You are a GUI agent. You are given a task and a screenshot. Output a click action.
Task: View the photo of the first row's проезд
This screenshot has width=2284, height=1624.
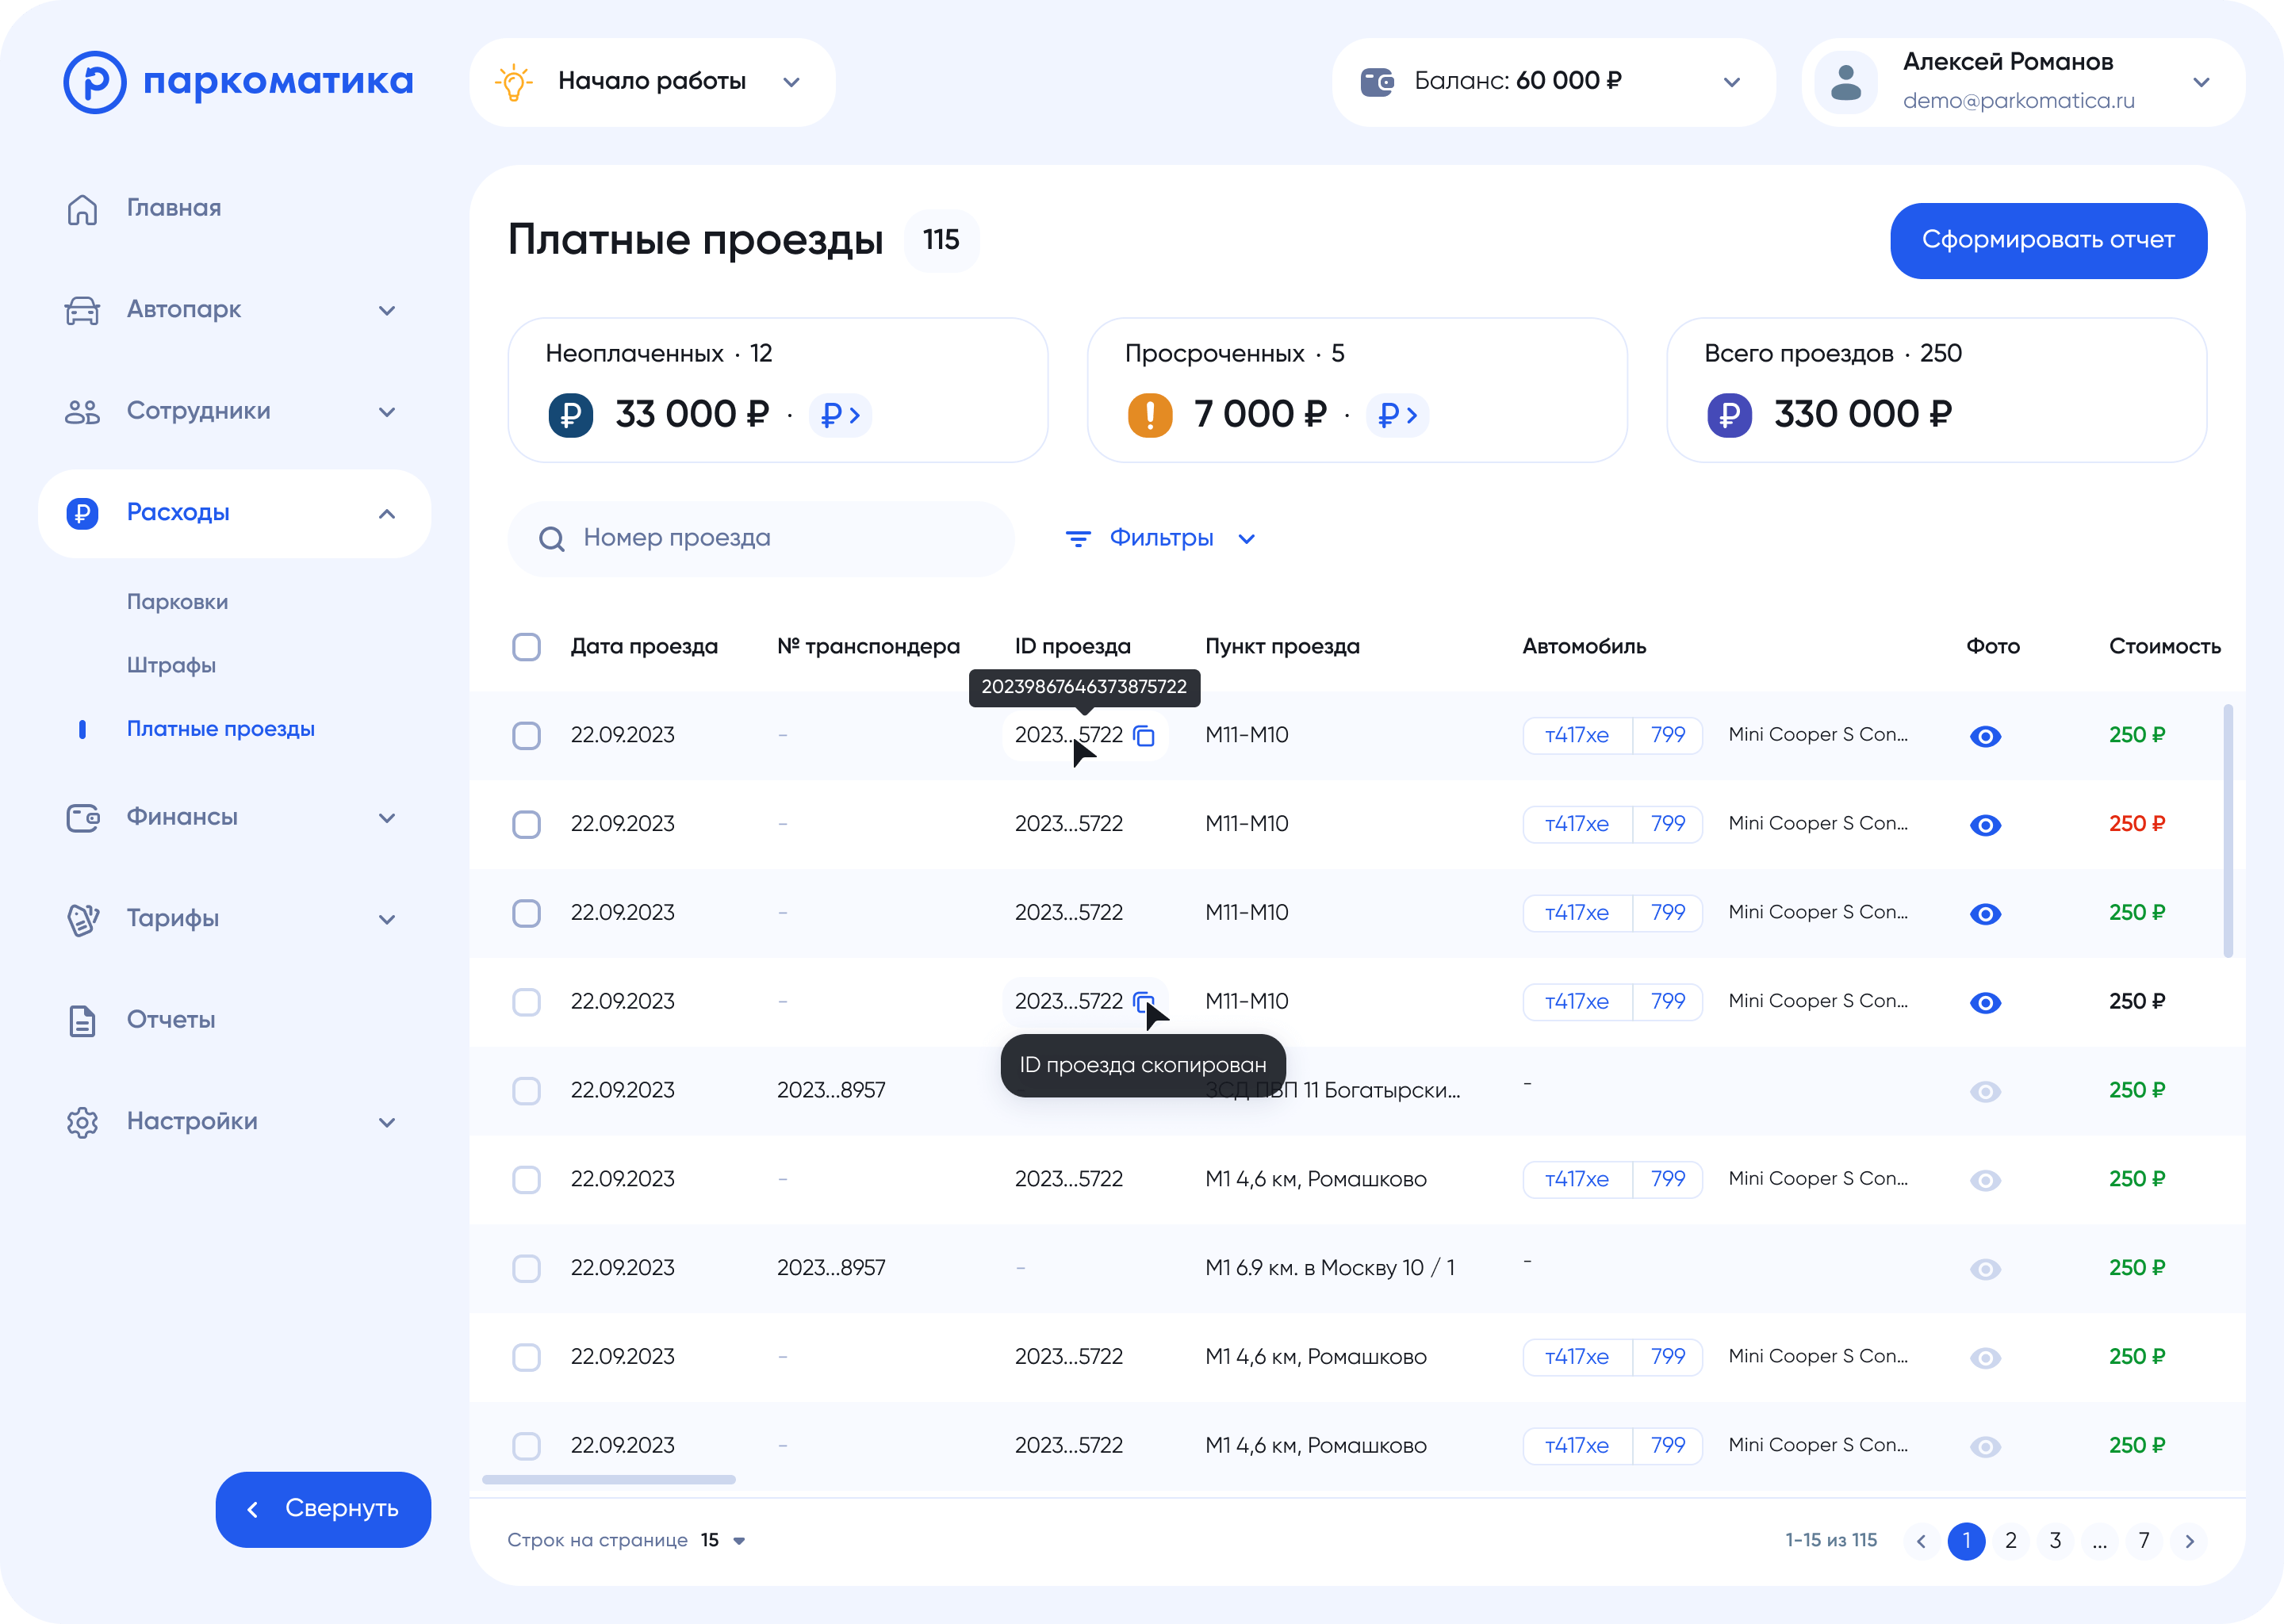pyautogui.click(x=1985, y=736)
